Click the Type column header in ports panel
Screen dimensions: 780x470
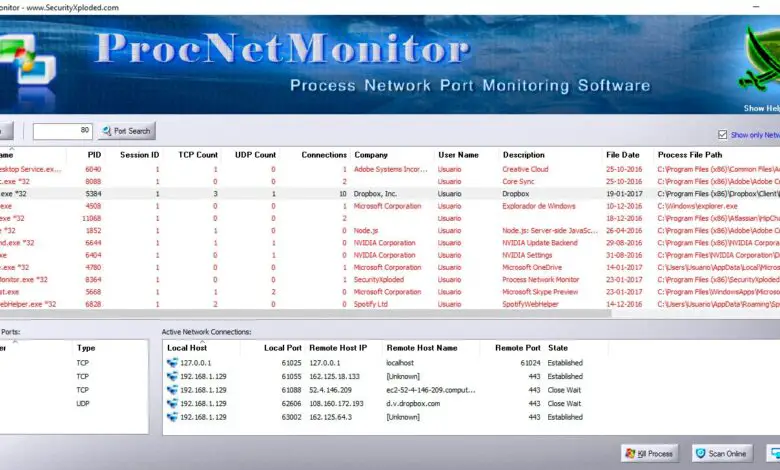tap(86, 348)
